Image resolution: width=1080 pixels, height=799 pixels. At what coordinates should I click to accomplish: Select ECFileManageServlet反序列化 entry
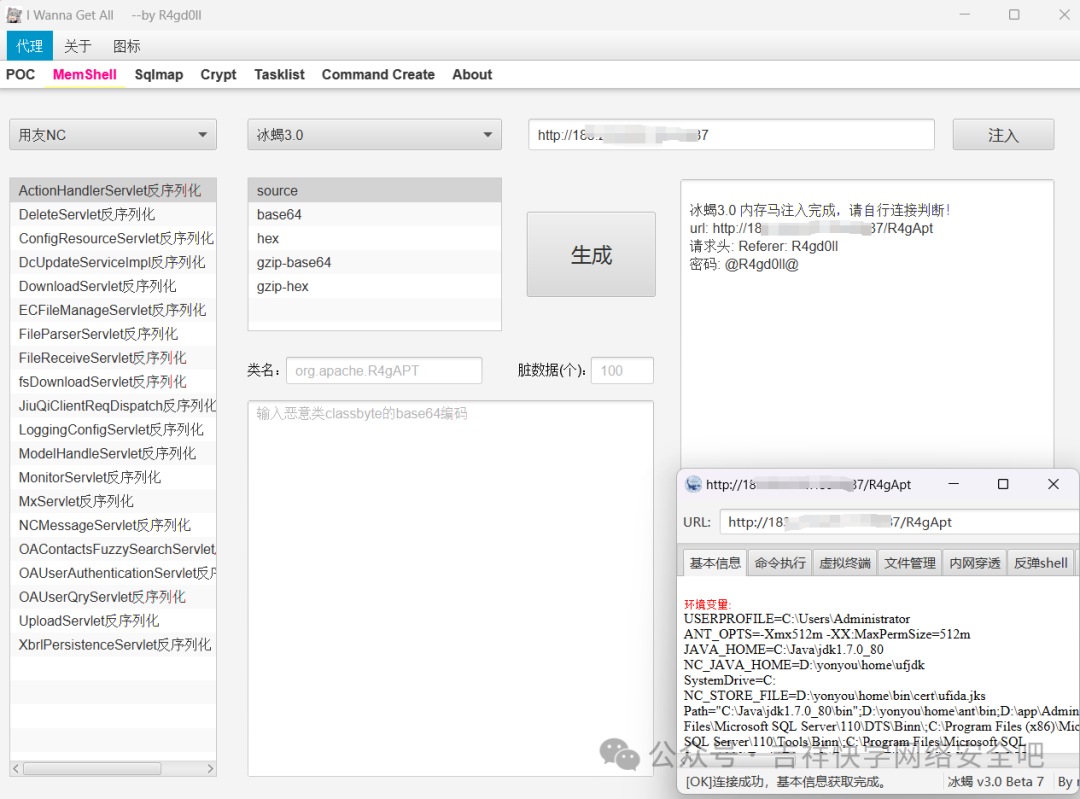coord(113,310)
